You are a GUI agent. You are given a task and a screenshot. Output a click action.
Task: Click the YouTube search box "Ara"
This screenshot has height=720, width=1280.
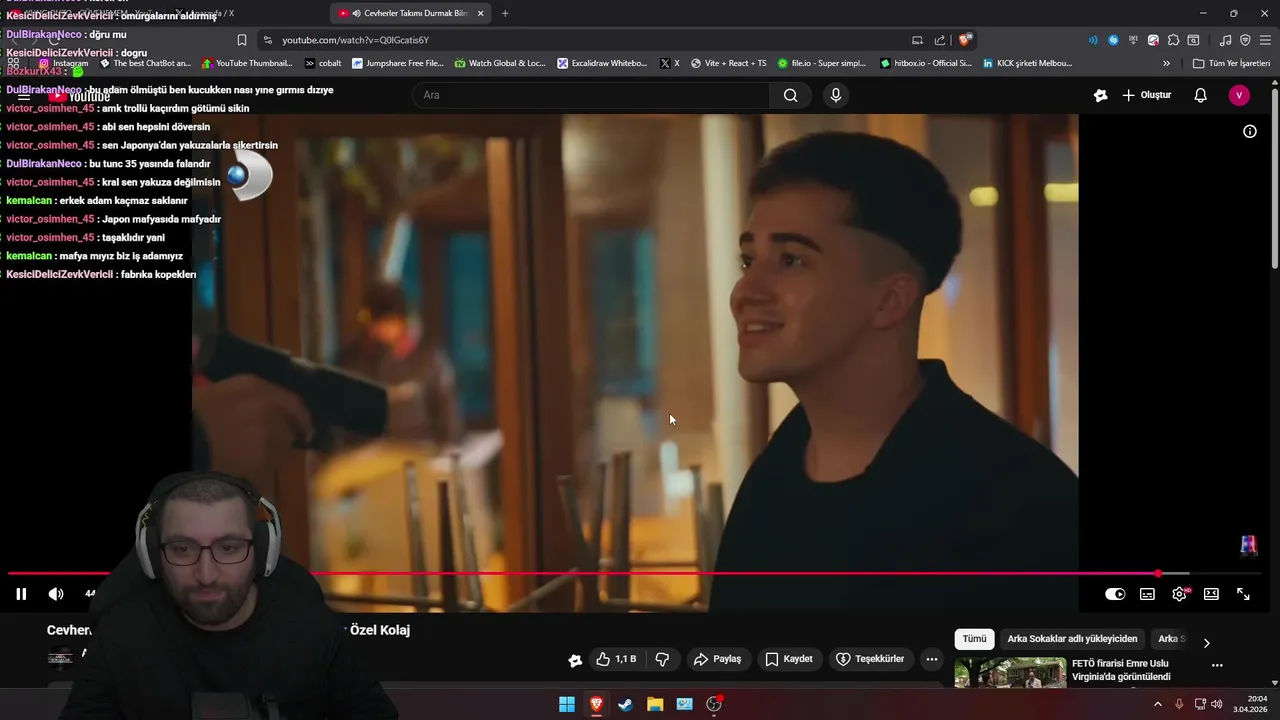pos(590,95)
